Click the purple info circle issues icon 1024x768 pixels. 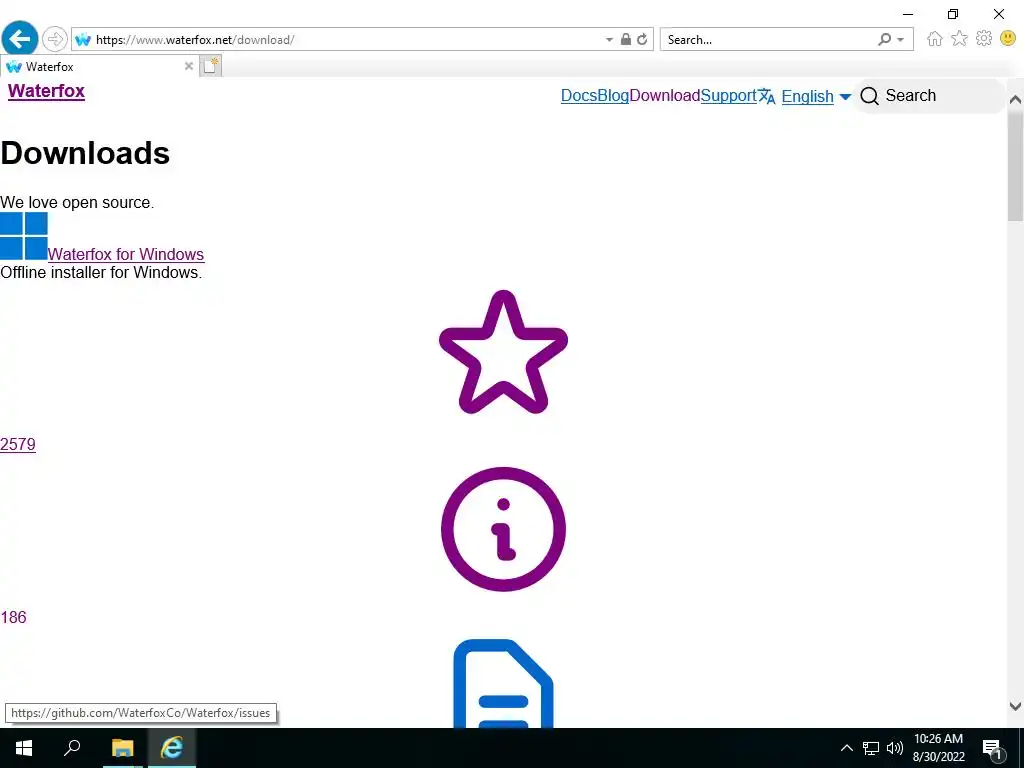(503, 529)
